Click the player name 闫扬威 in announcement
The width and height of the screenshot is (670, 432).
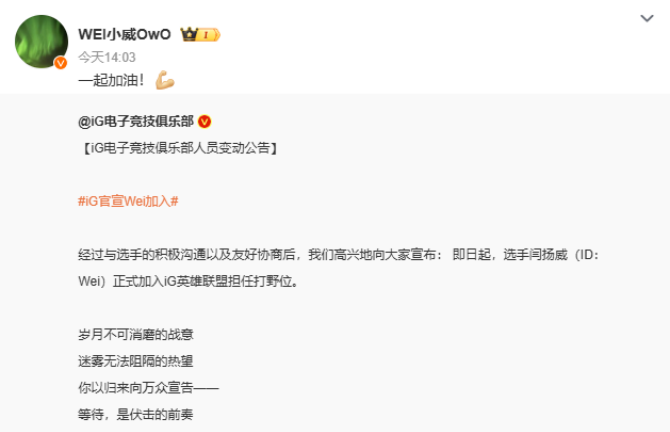[x=548, y=255]
